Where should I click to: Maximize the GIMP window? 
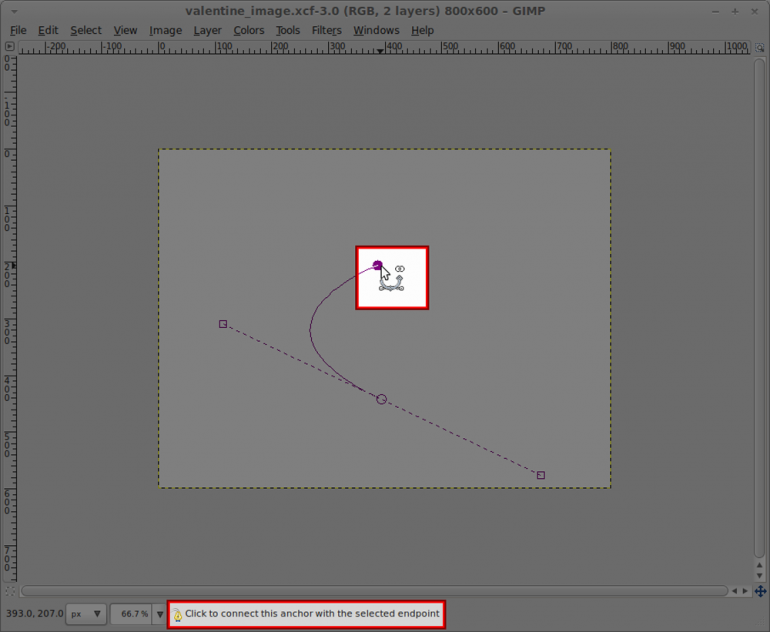click(x=735, y=12)
